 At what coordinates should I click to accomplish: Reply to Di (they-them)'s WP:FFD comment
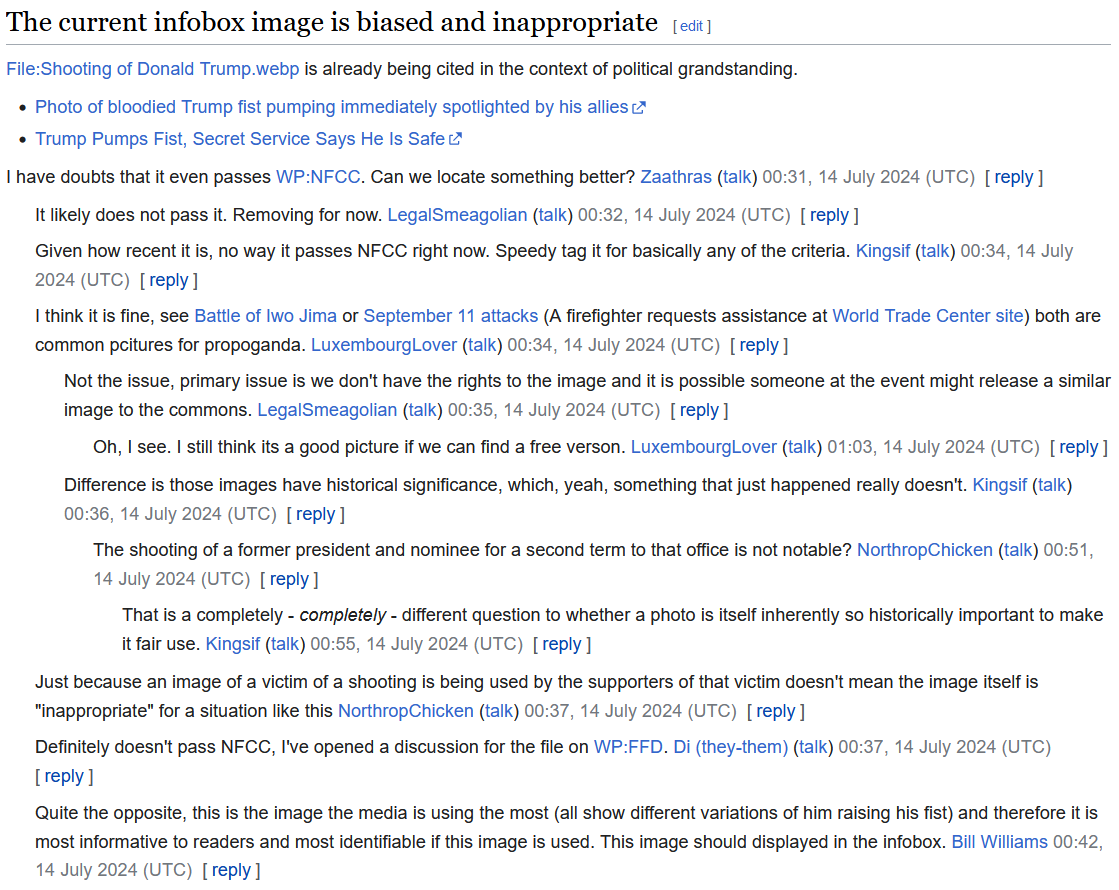point(64,777)
